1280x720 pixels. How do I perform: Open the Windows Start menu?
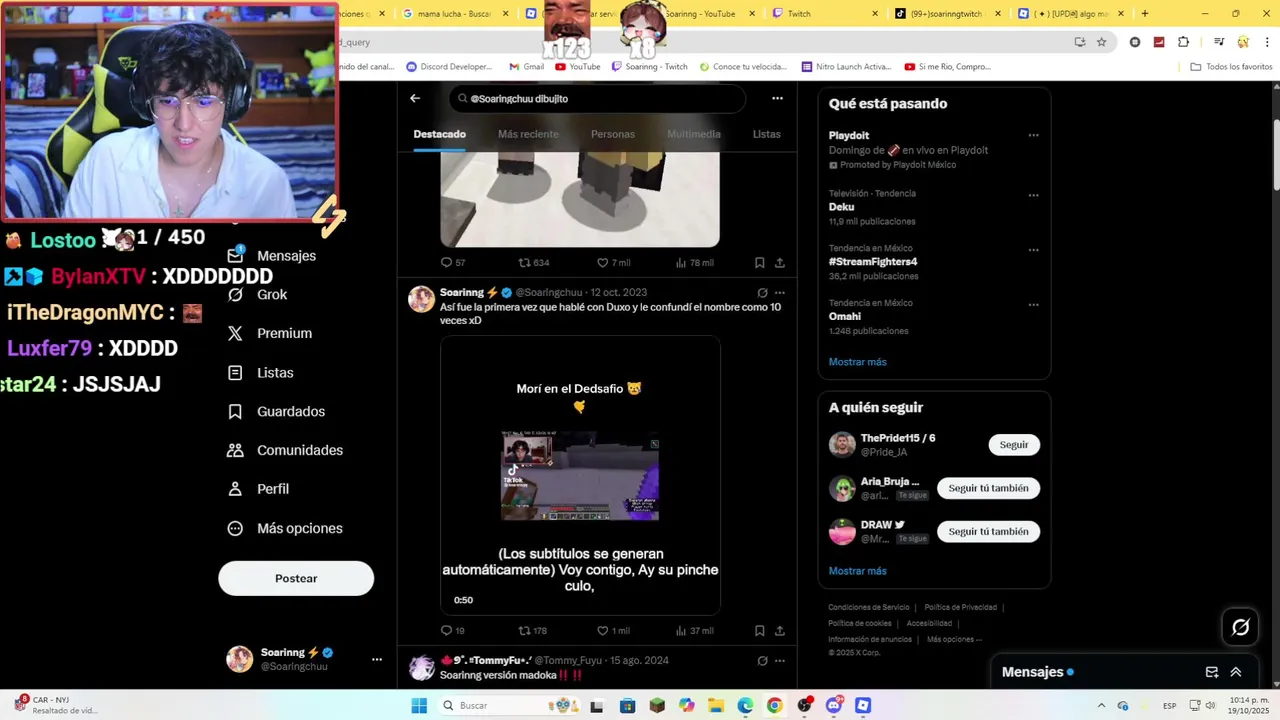pyautogui.click(x=419, y=706)
